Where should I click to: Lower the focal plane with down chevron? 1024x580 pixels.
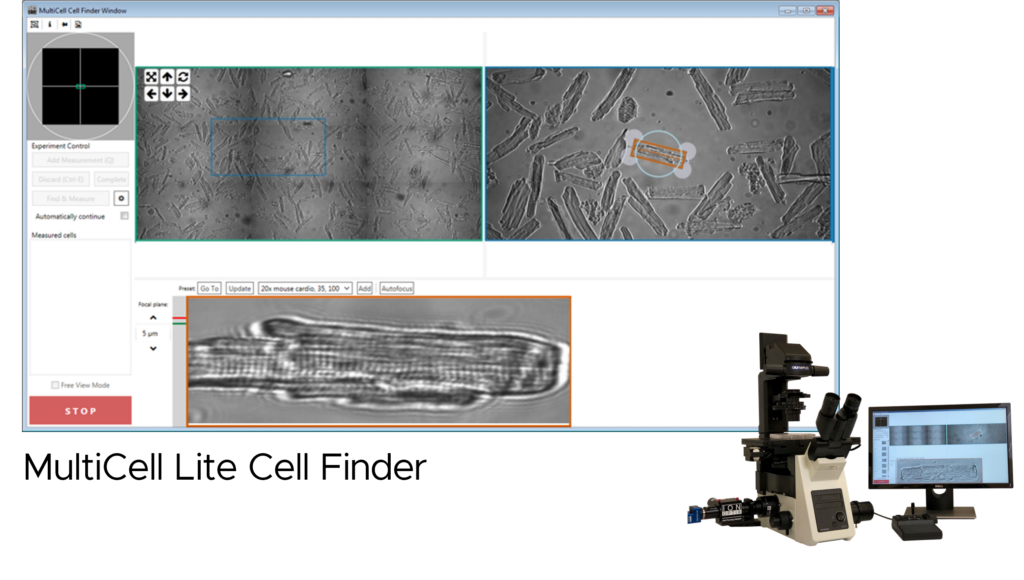[x=153, y=349]
